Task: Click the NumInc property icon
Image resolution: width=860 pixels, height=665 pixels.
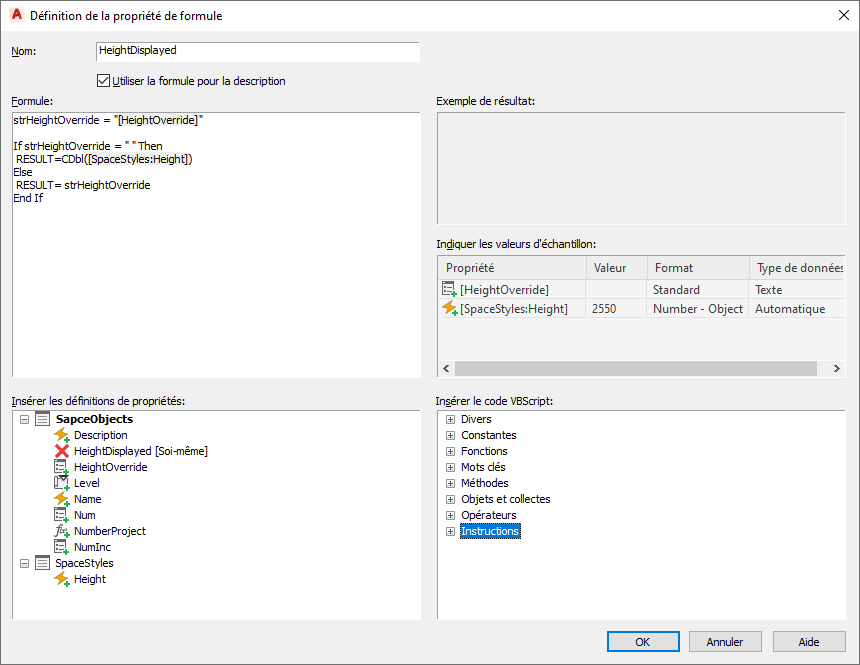Action: point(62,547)
